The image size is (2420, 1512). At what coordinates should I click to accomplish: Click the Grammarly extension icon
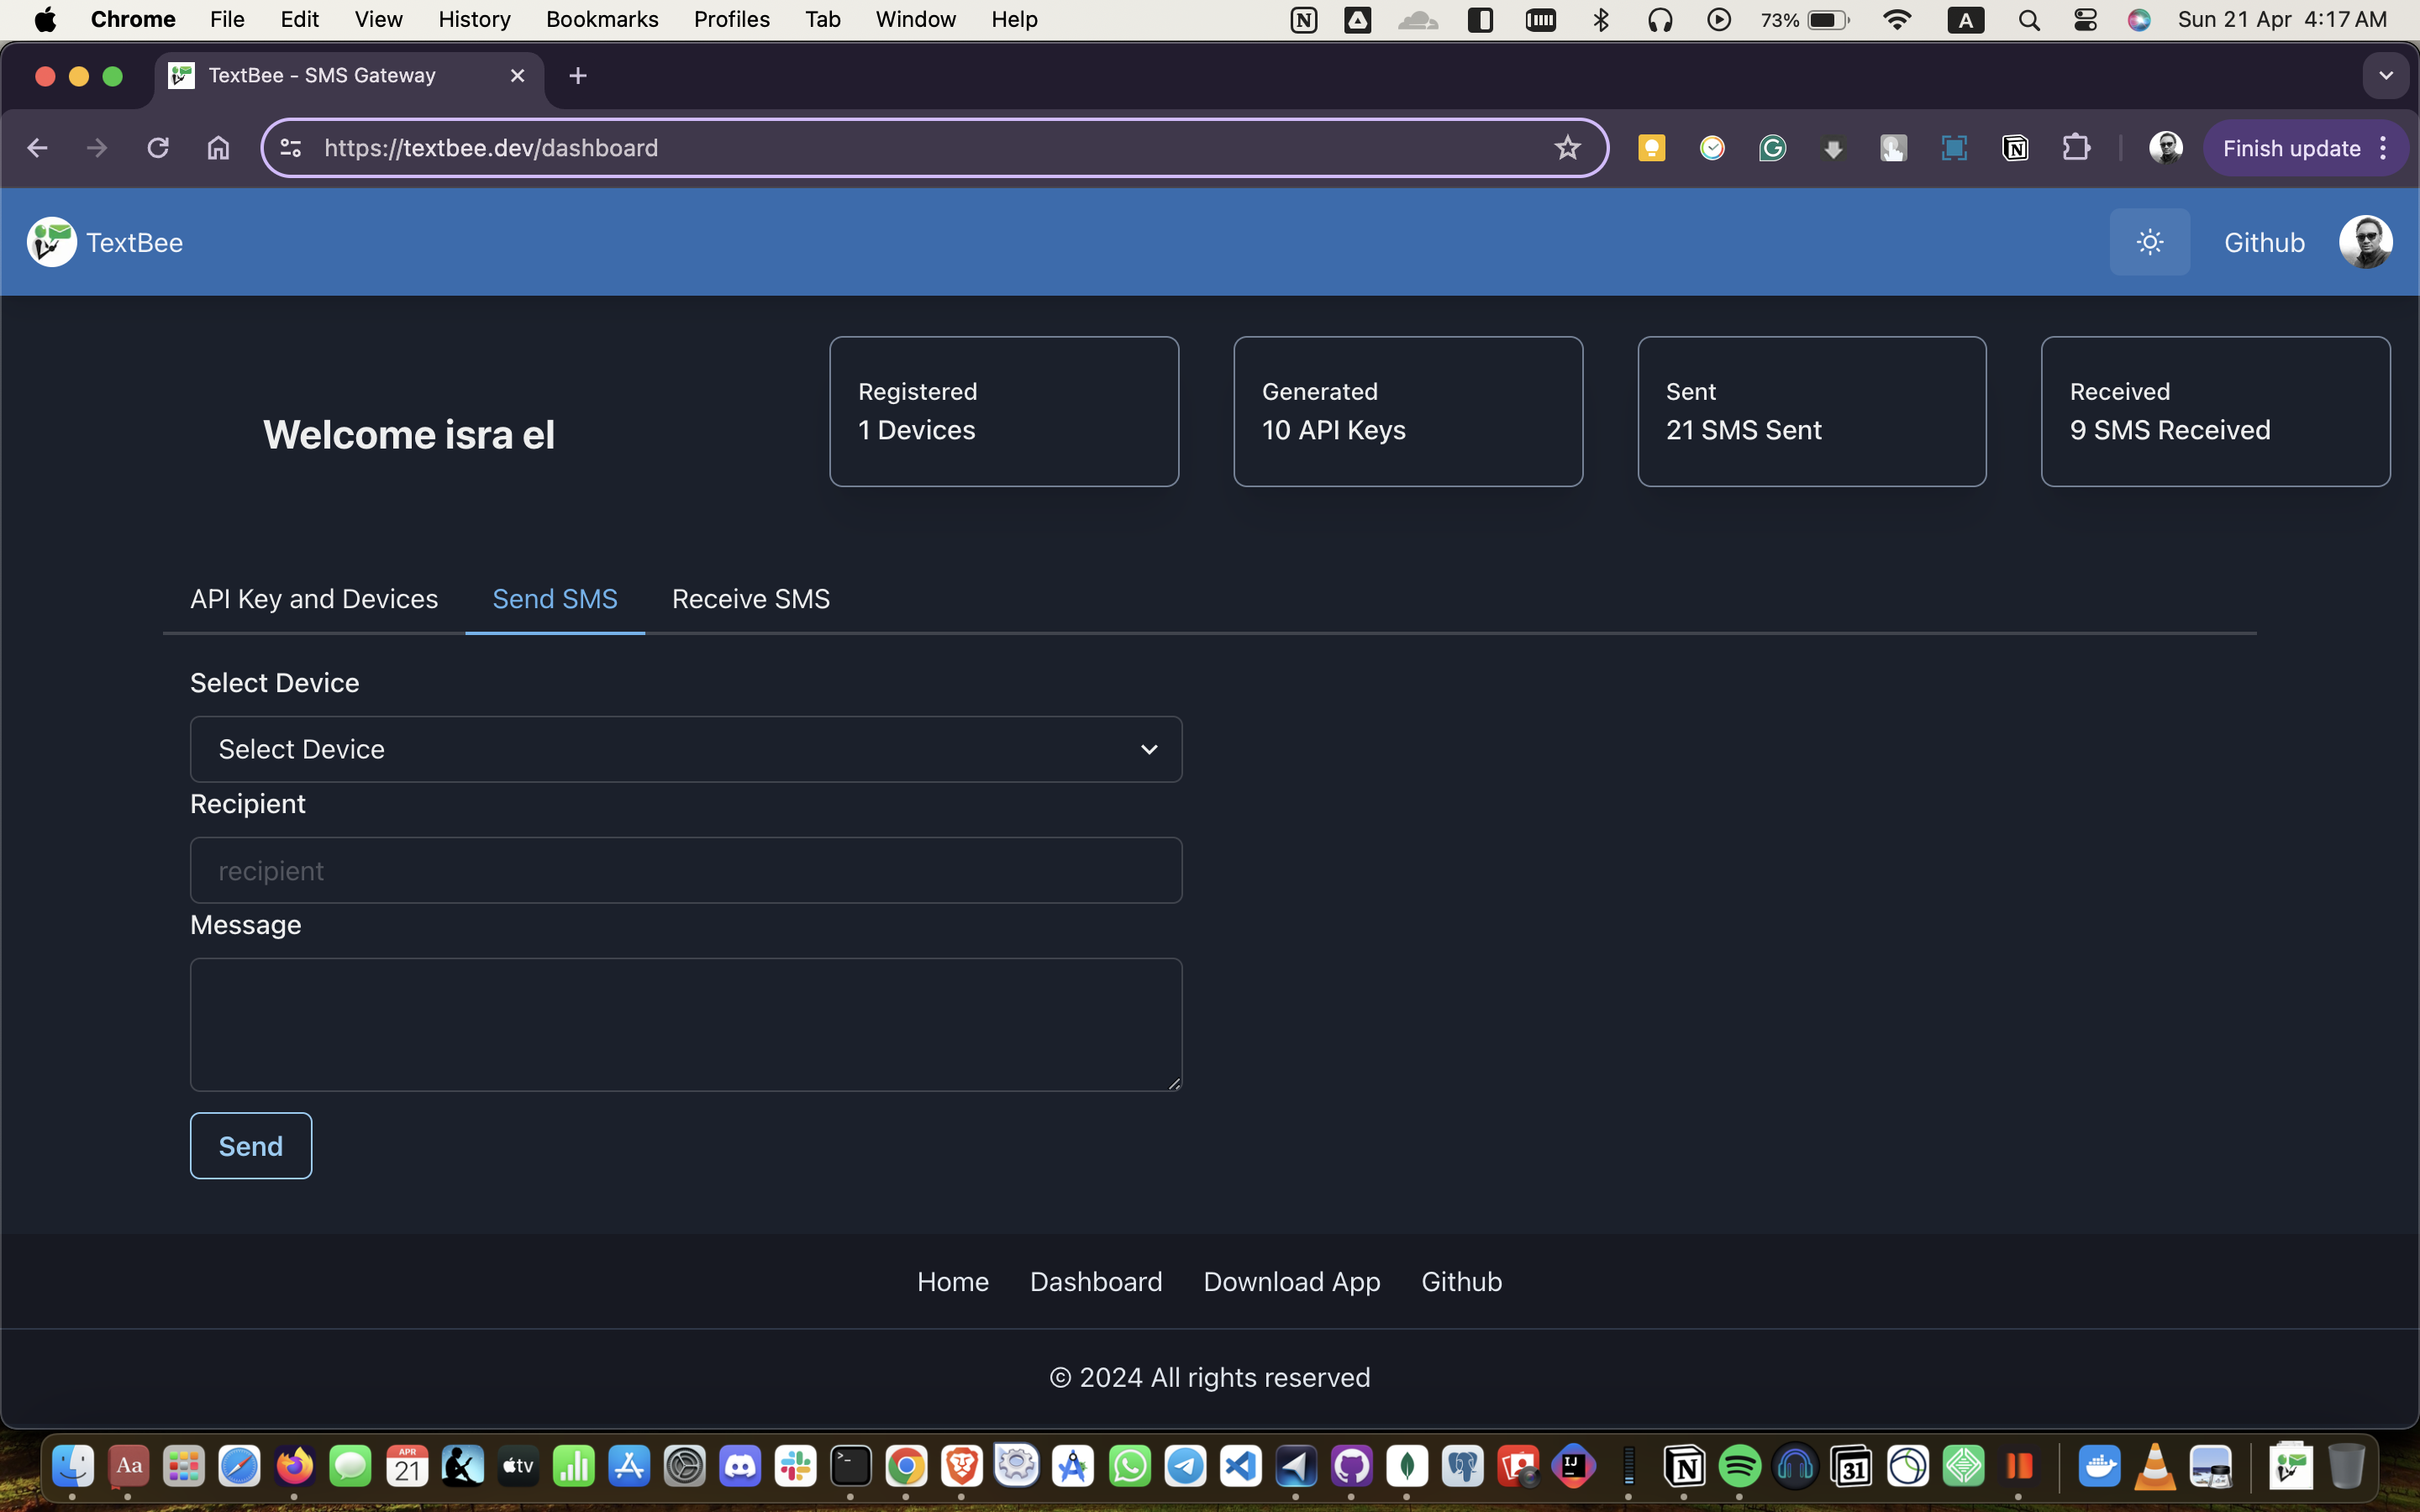pyautogui.click(x=1772, y=148)
